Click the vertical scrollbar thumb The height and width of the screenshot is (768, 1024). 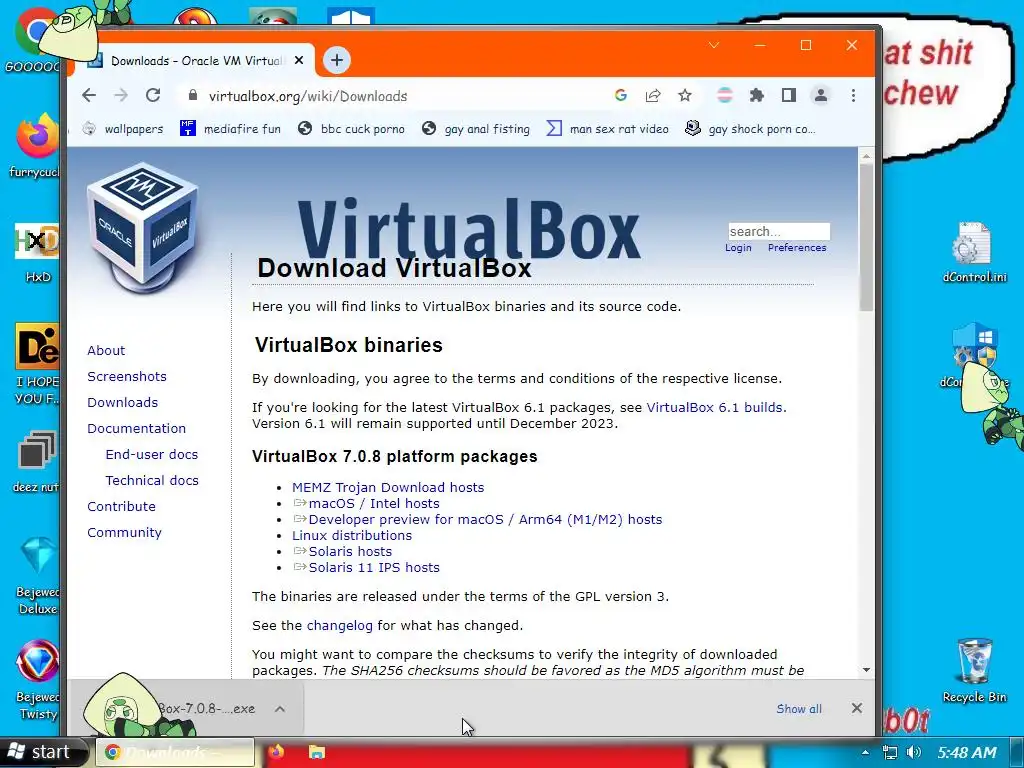[x=866, y=237]
